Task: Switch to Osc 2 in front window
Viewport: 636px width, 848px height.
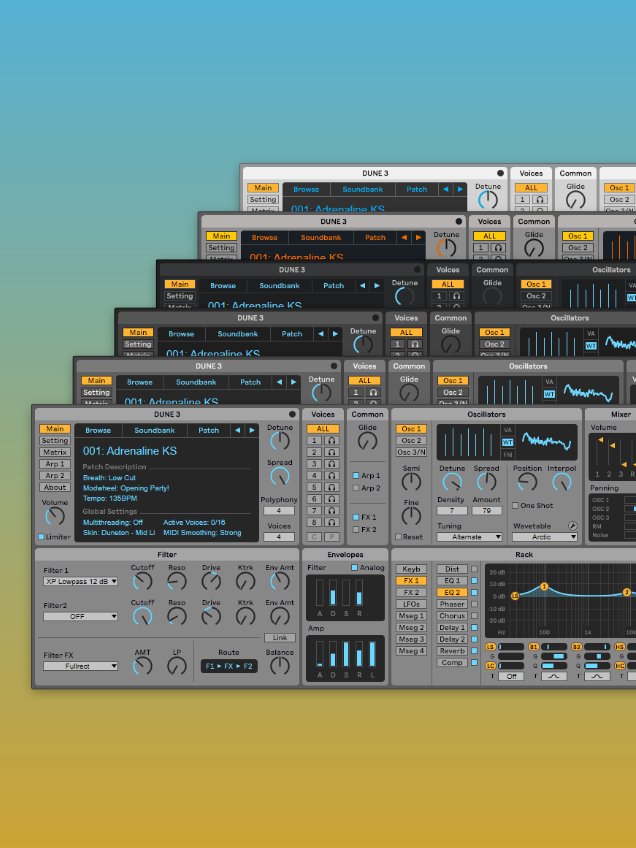Action: [411, 441]
